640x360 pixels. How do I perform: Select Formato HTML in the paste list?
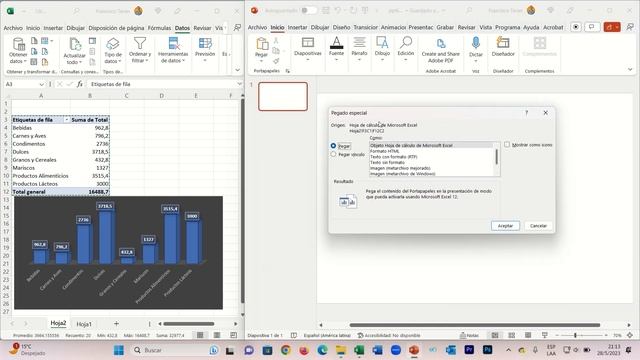pos(384,151)
